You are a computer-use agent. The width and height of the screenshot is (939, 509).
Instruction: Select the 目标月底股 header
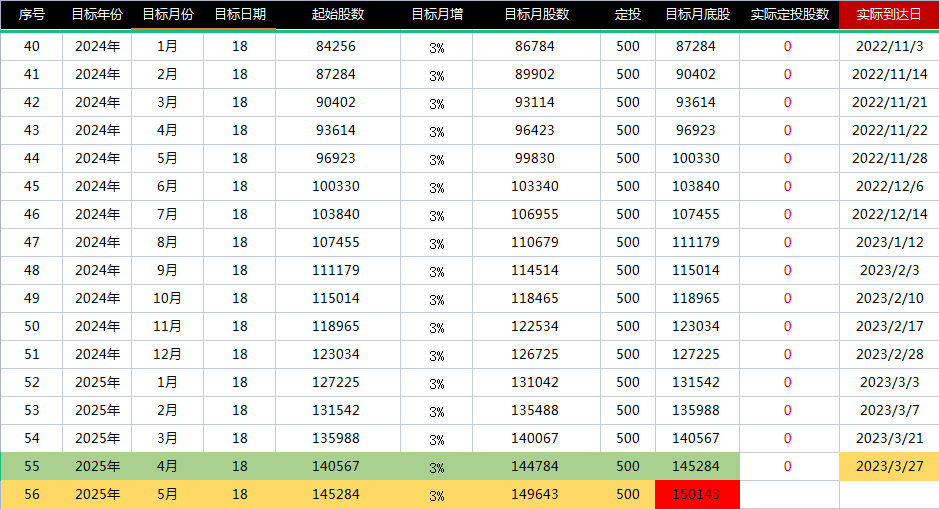point(697,14)
